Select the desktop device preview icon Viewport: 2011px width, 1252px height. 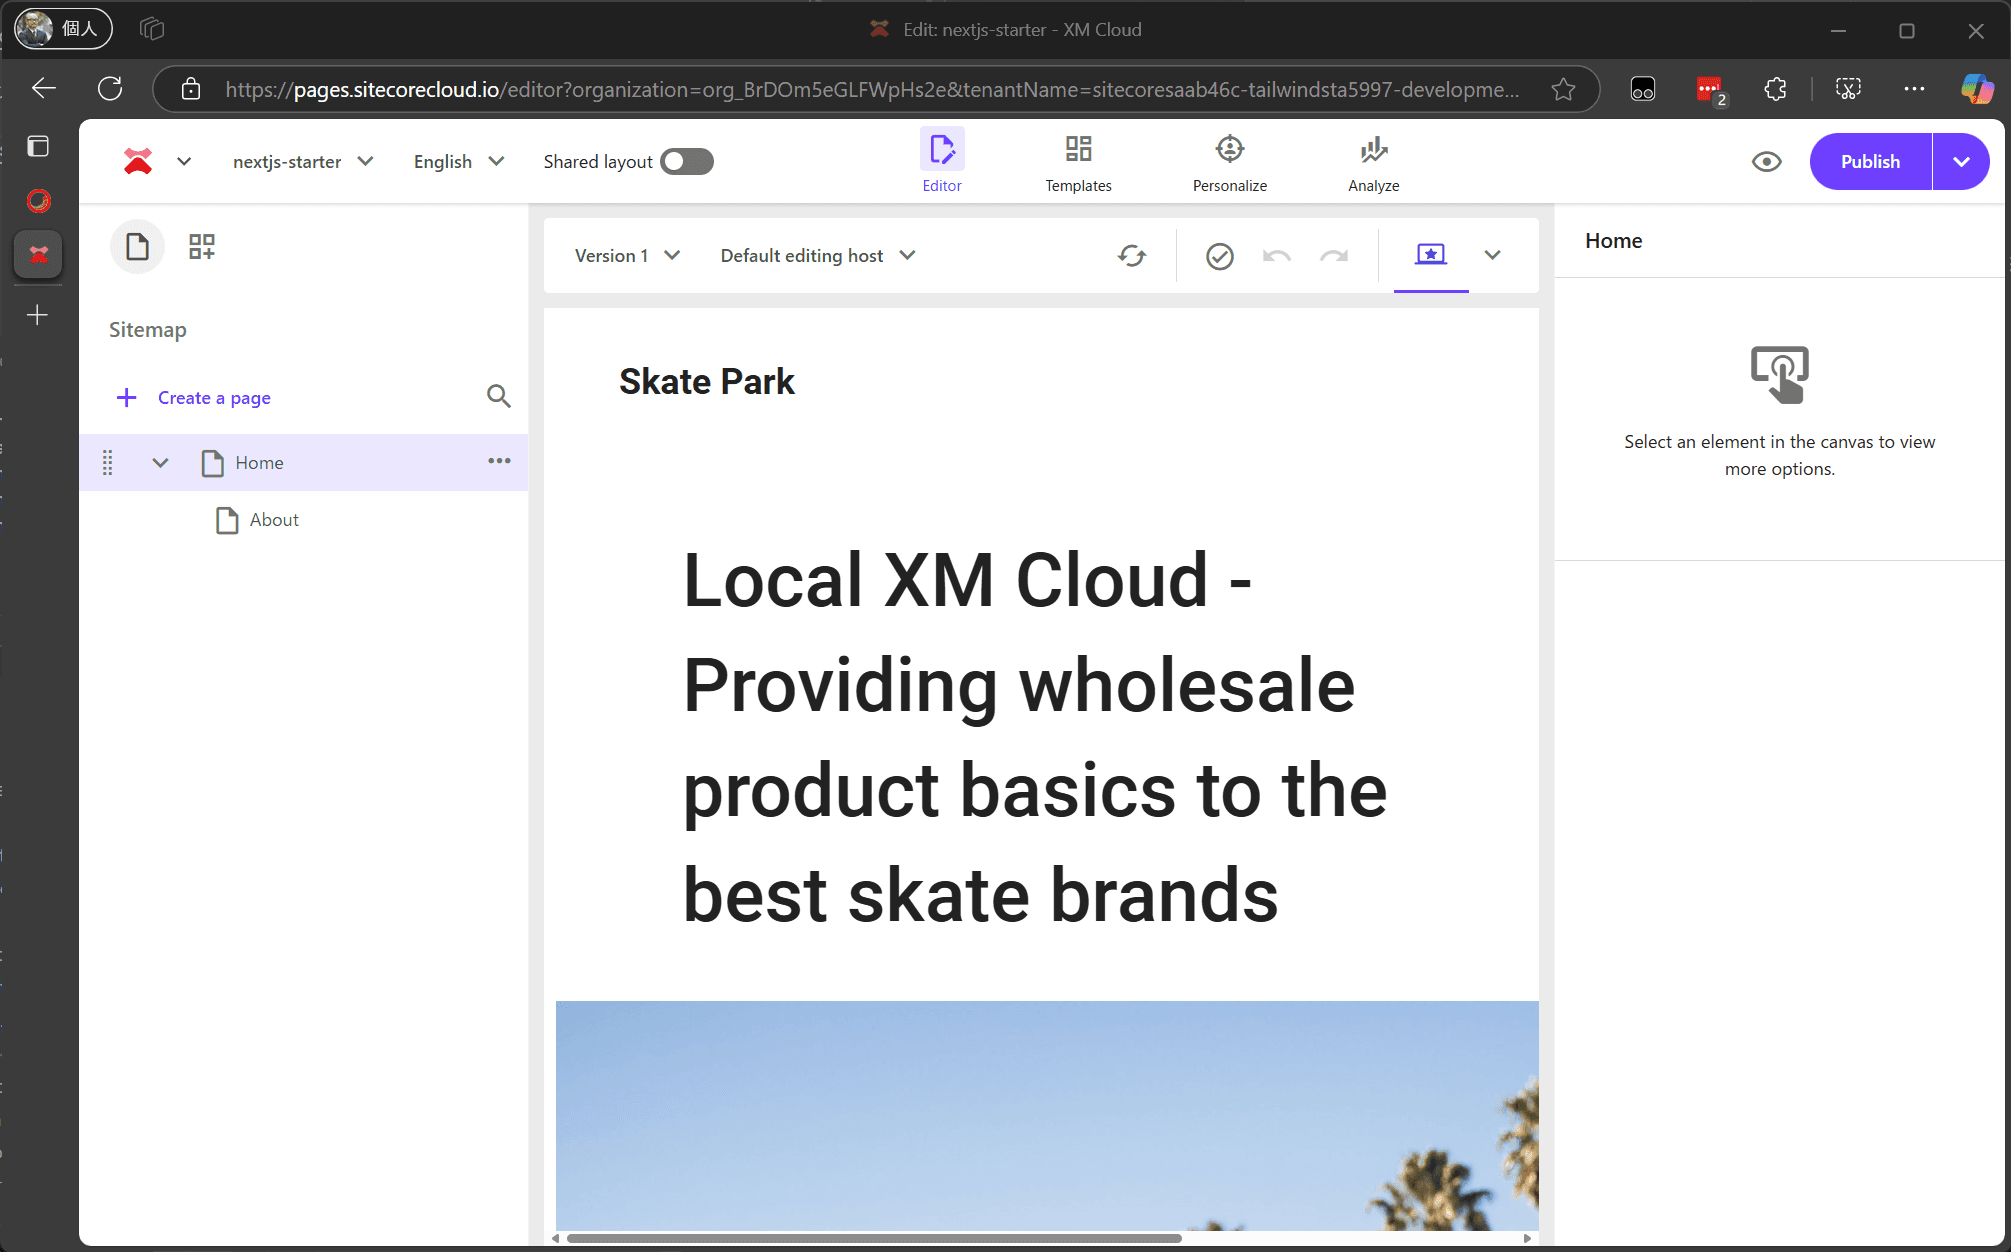[1430, 255]
